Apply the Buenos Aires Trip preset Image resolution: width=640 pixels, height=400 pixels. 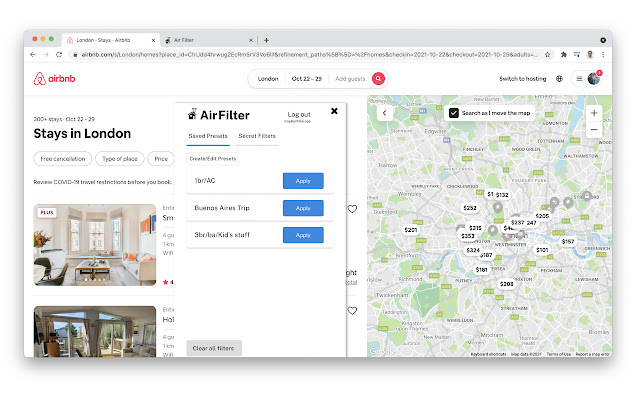303,208
